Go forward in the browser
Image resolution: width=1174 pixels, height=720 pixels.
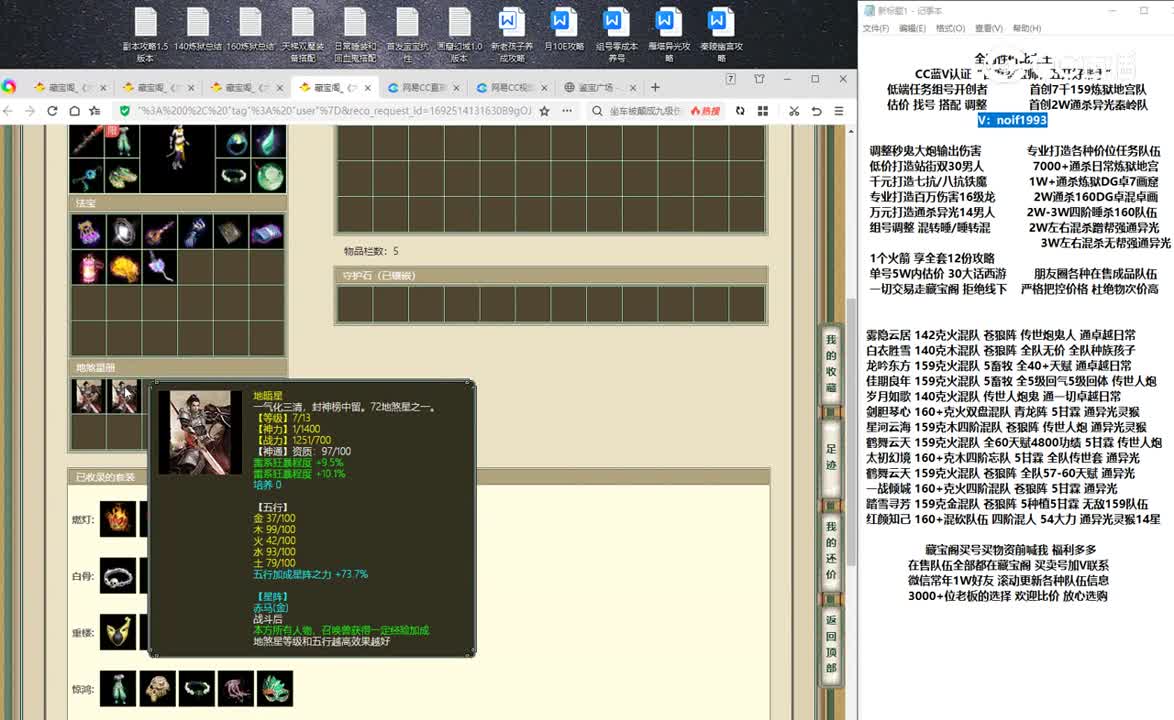click(30, 111)
